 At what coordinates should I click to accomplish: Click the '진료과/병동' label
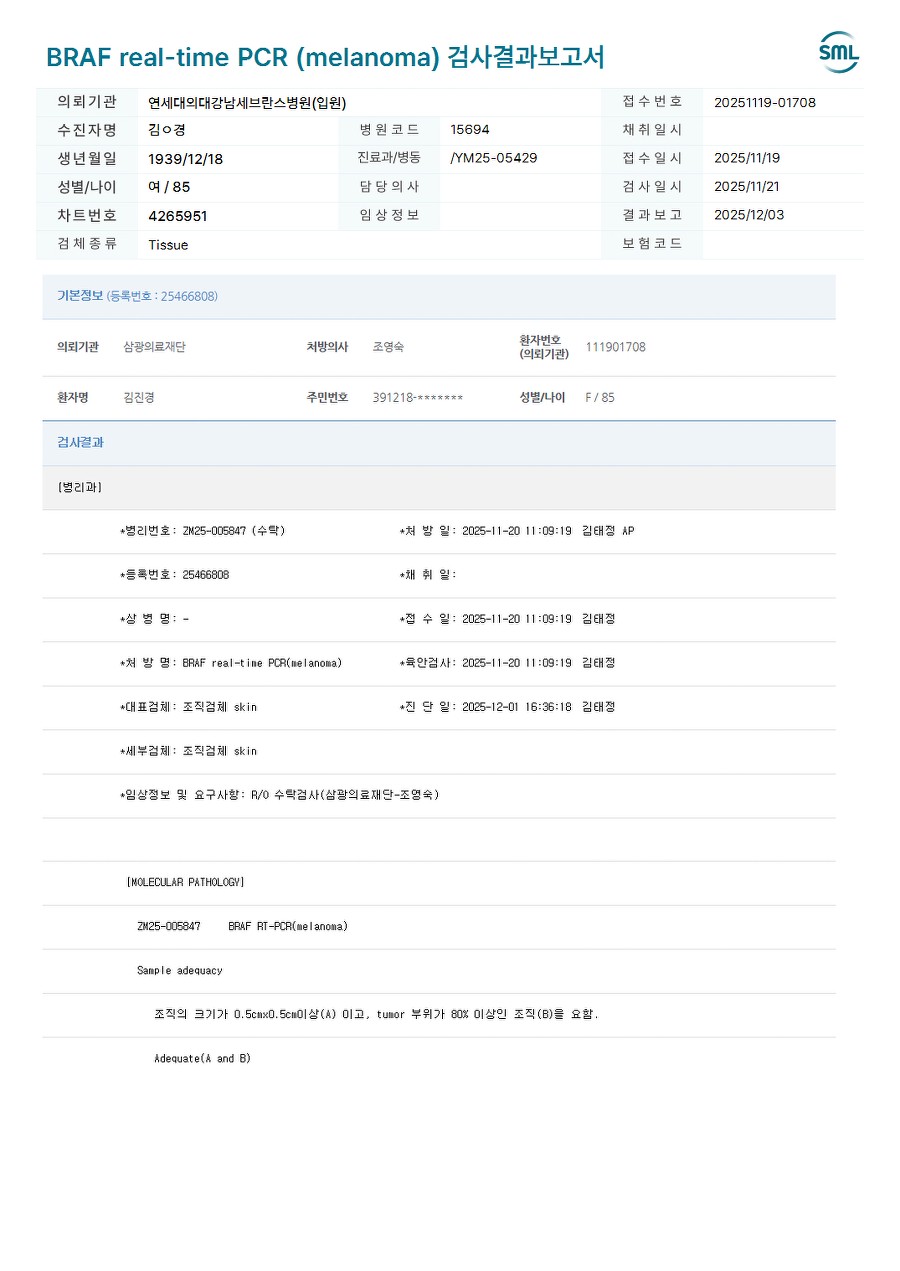[x=389, y=158]
